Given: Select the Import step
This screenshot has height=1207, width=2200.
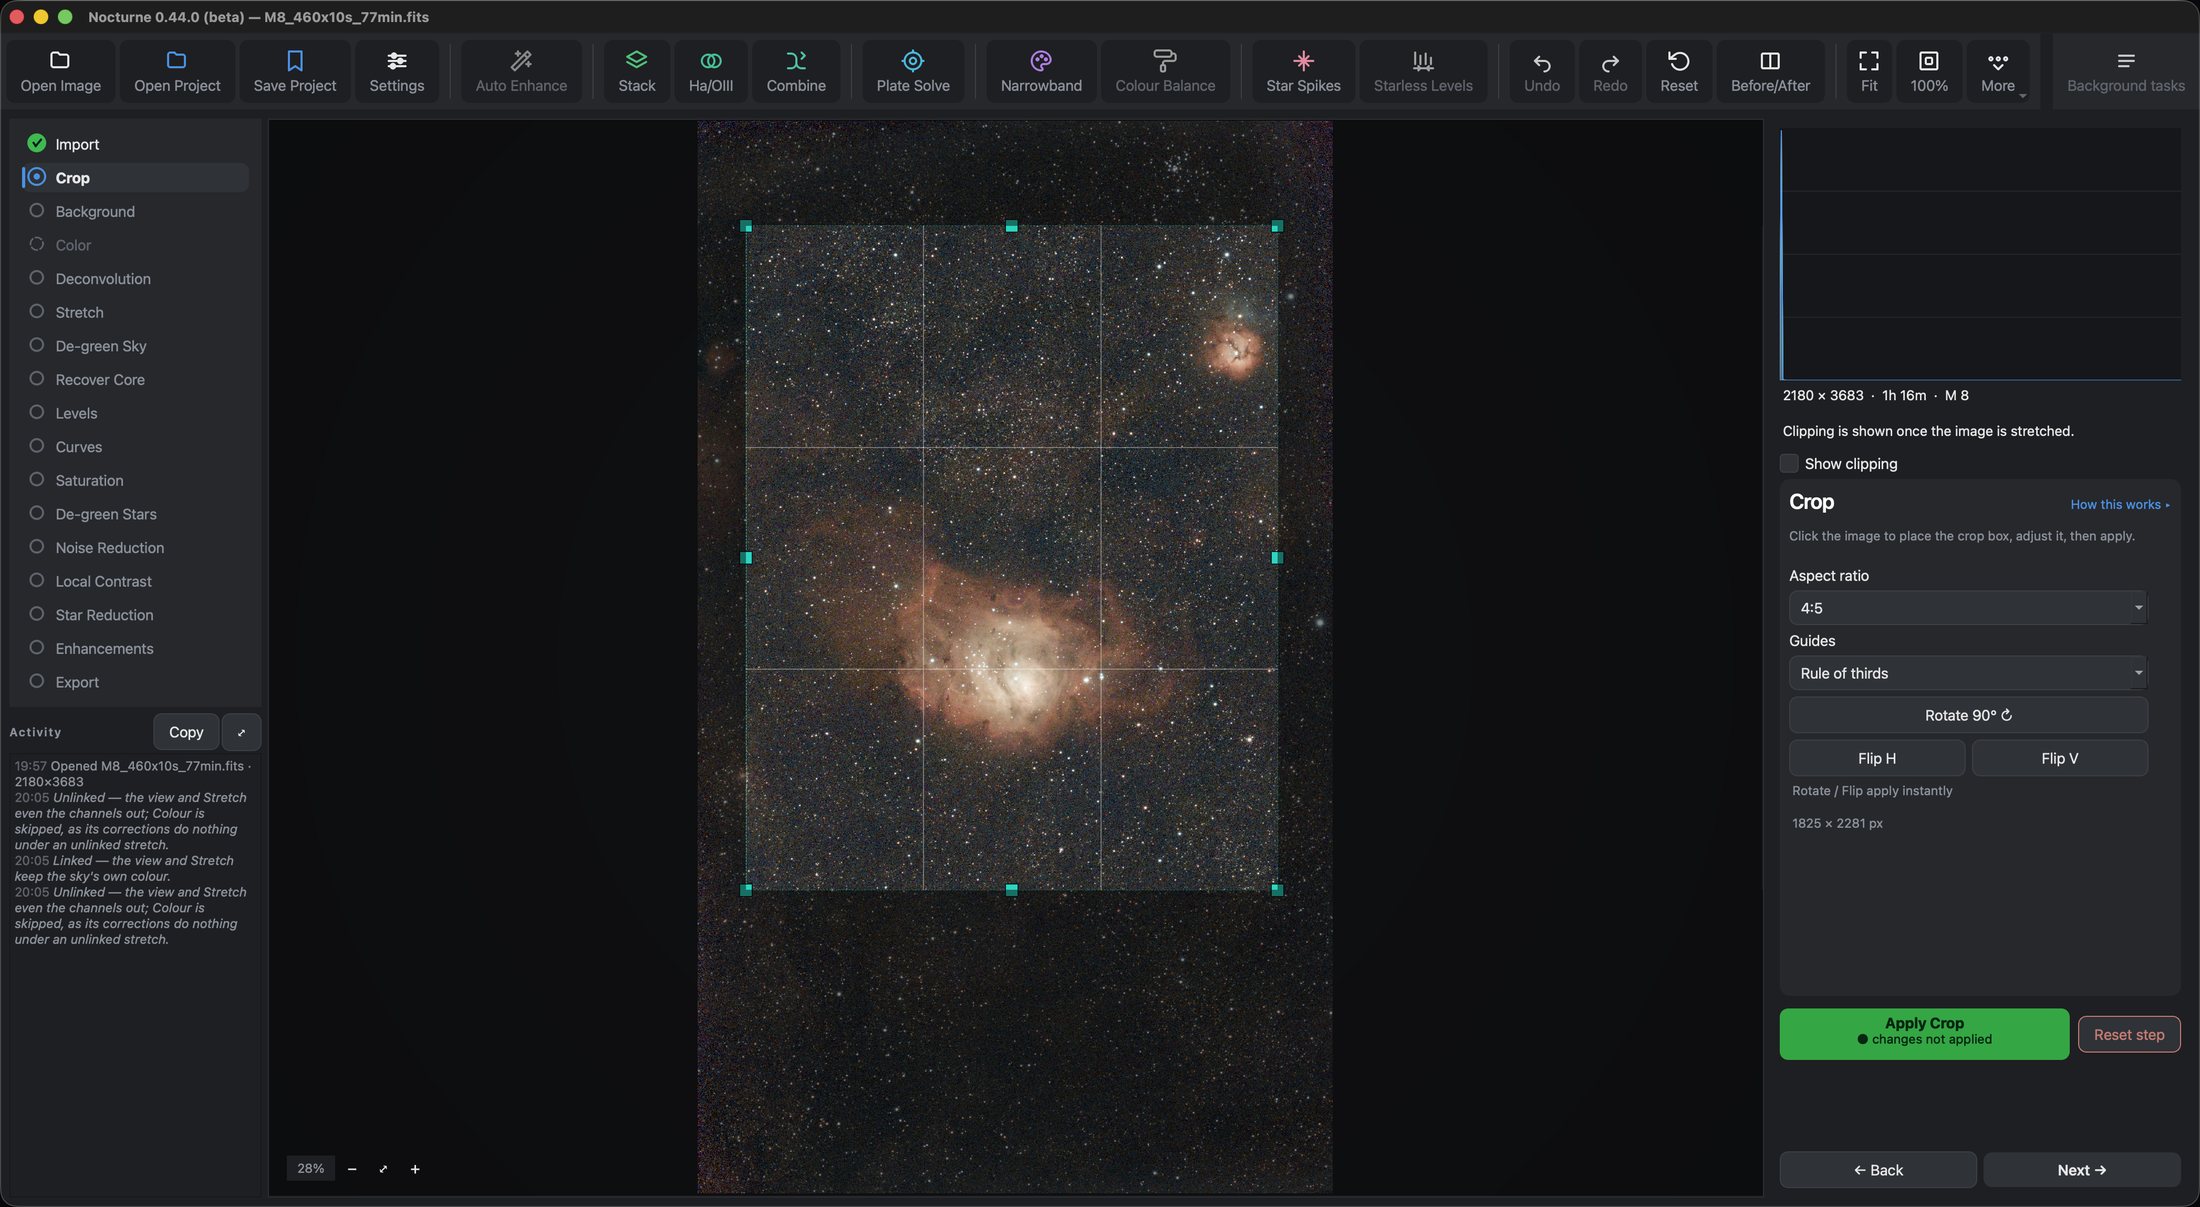Looking at the screenshot, I should click(135, 144).
